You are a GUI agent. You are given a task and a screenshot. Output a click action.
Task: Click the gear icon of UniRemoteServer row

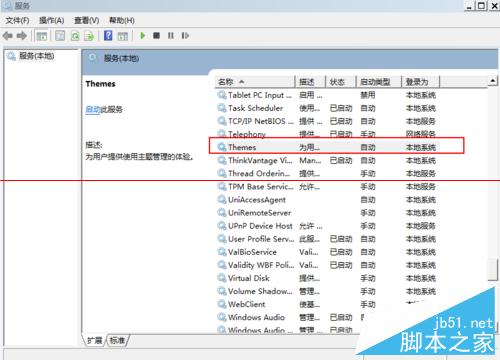pos(222,213)
